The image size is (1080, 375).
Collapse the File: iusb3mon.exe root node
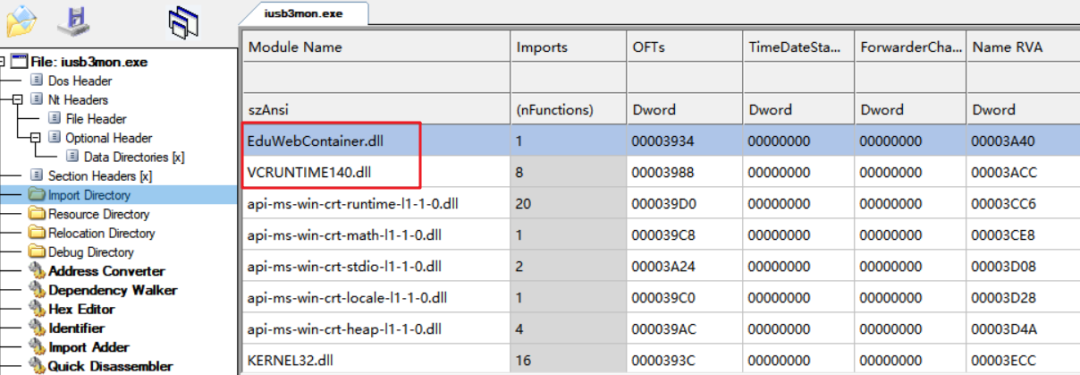2,62
